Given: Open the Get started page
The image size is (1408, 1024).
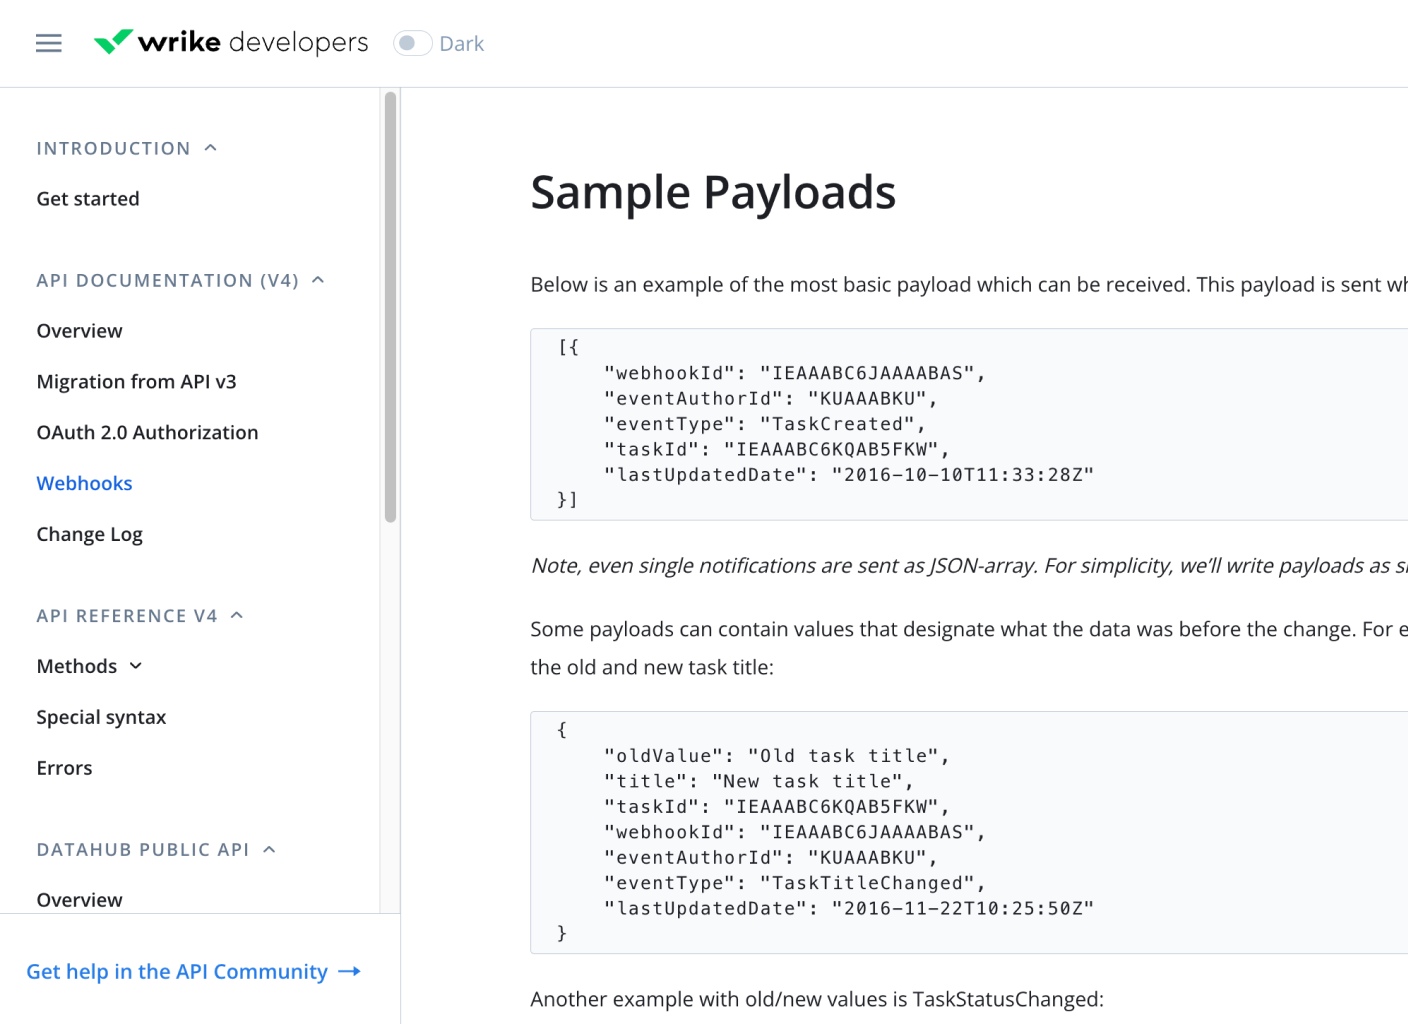Looking at the screenshot, I should pos(87,198).
